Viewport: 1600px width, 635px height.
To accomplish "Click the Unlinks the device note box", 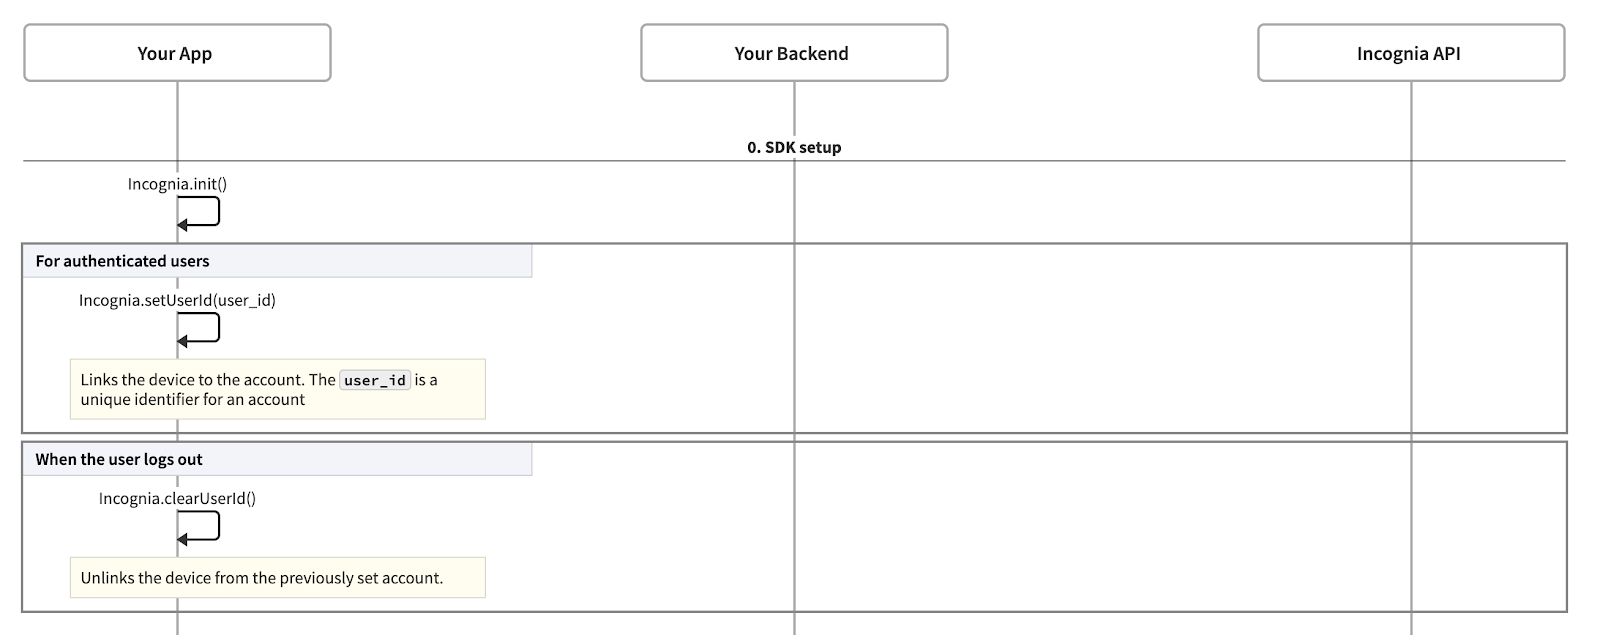I will click(277, 578).
